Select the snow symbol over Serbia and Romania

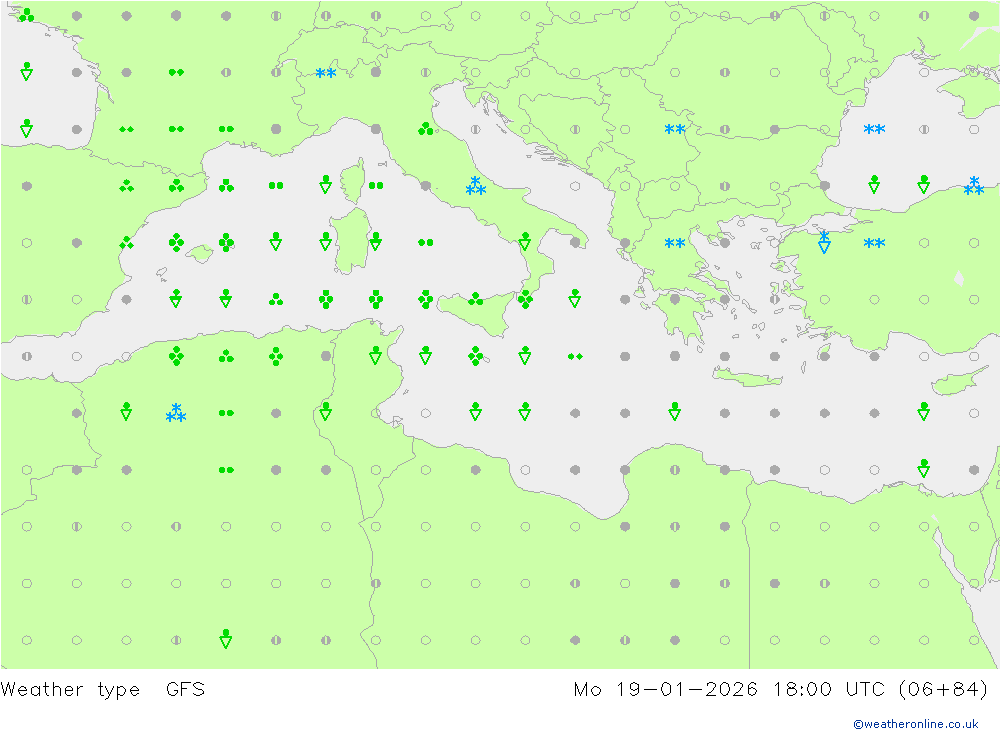[x=675, y=130]
